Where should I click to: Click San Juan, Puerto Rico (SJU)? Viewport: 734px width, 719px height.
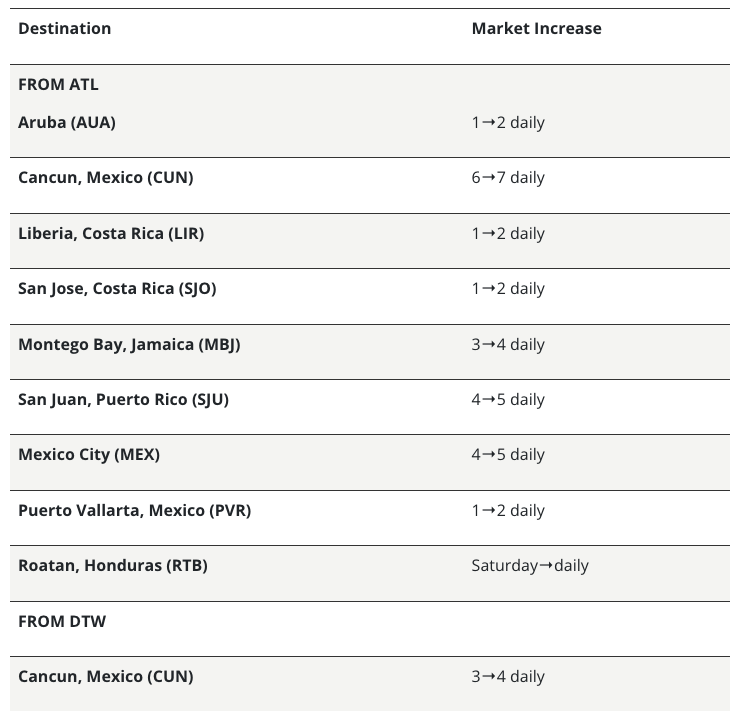(123, 400)
